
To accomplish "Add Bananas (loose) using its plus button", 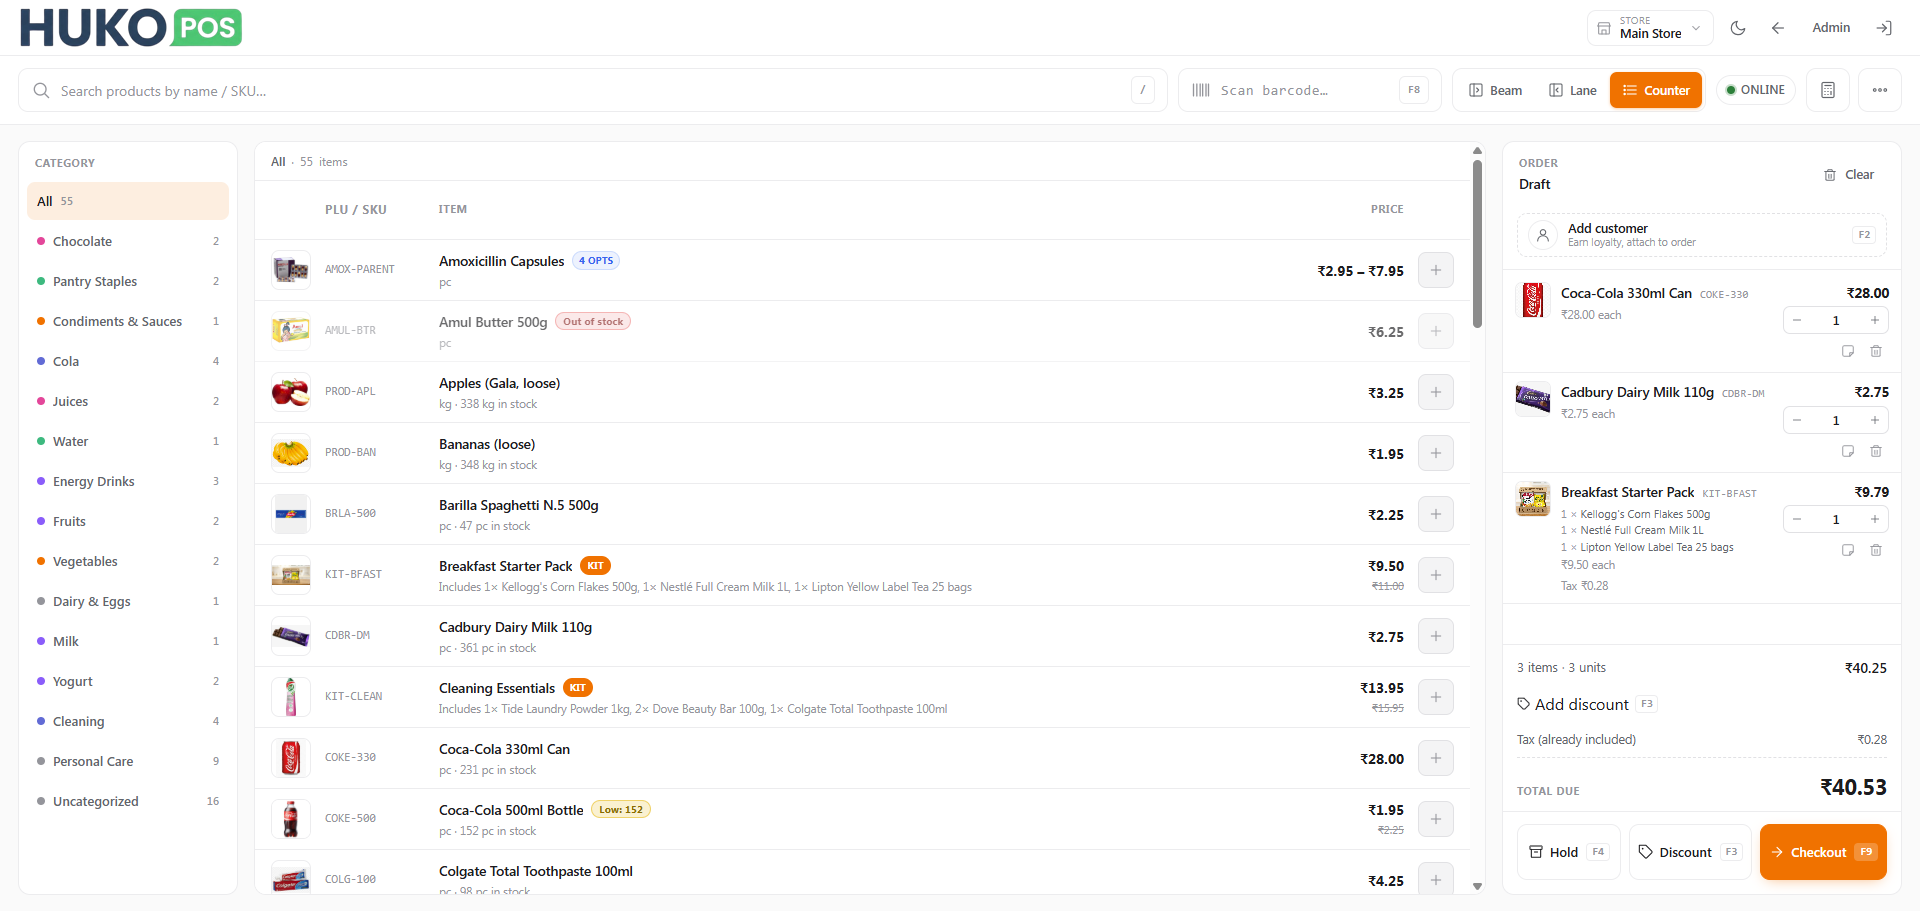I will point(1436,453).
